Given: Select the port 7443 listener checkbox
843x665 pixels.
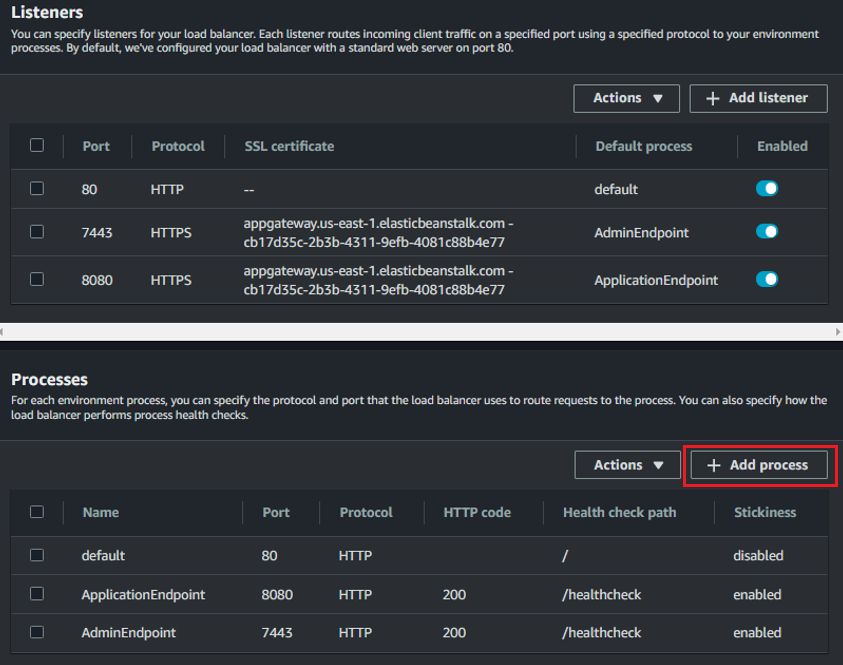Looking at the screenshot, I should (x=37, y=232).
